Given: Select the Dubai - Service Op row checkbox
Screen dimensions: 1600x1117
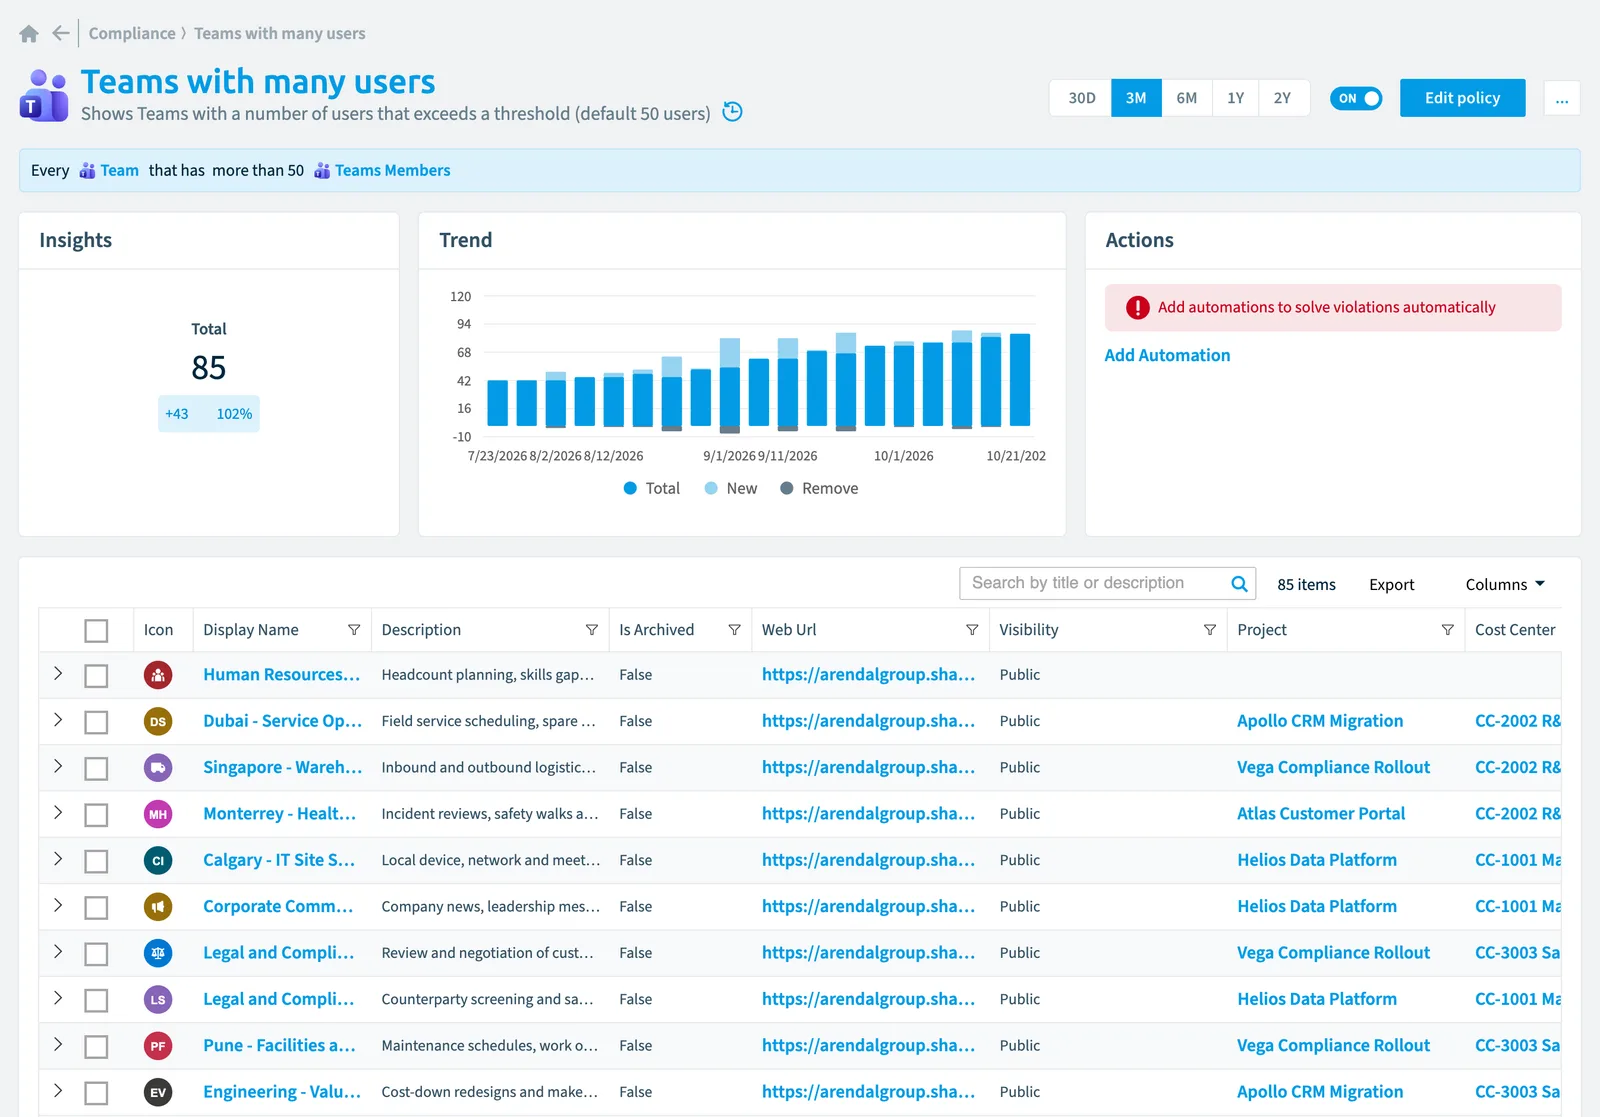Looking at the screenshot, I should [x=96, y=722].
